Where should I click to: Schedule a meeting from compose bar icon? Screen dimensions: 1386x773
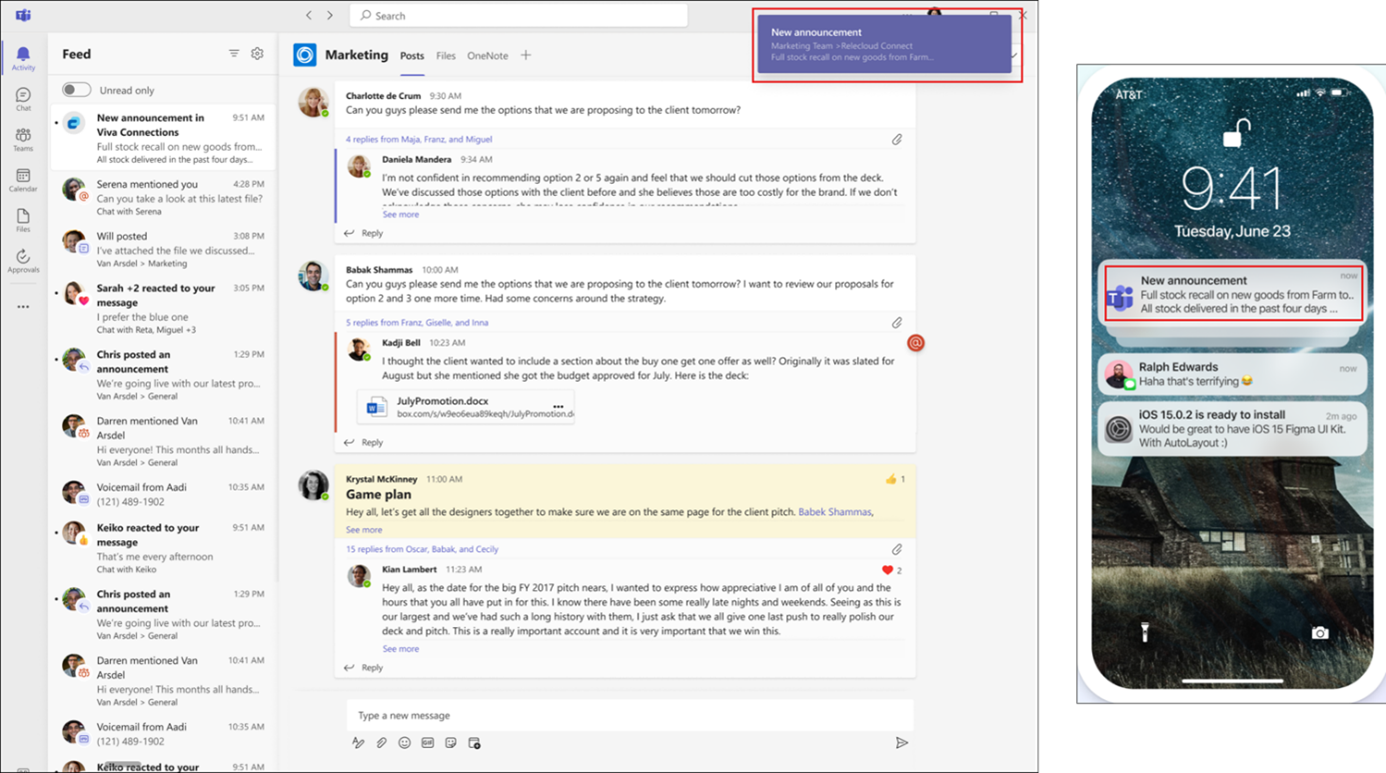(x=474, y=743)
